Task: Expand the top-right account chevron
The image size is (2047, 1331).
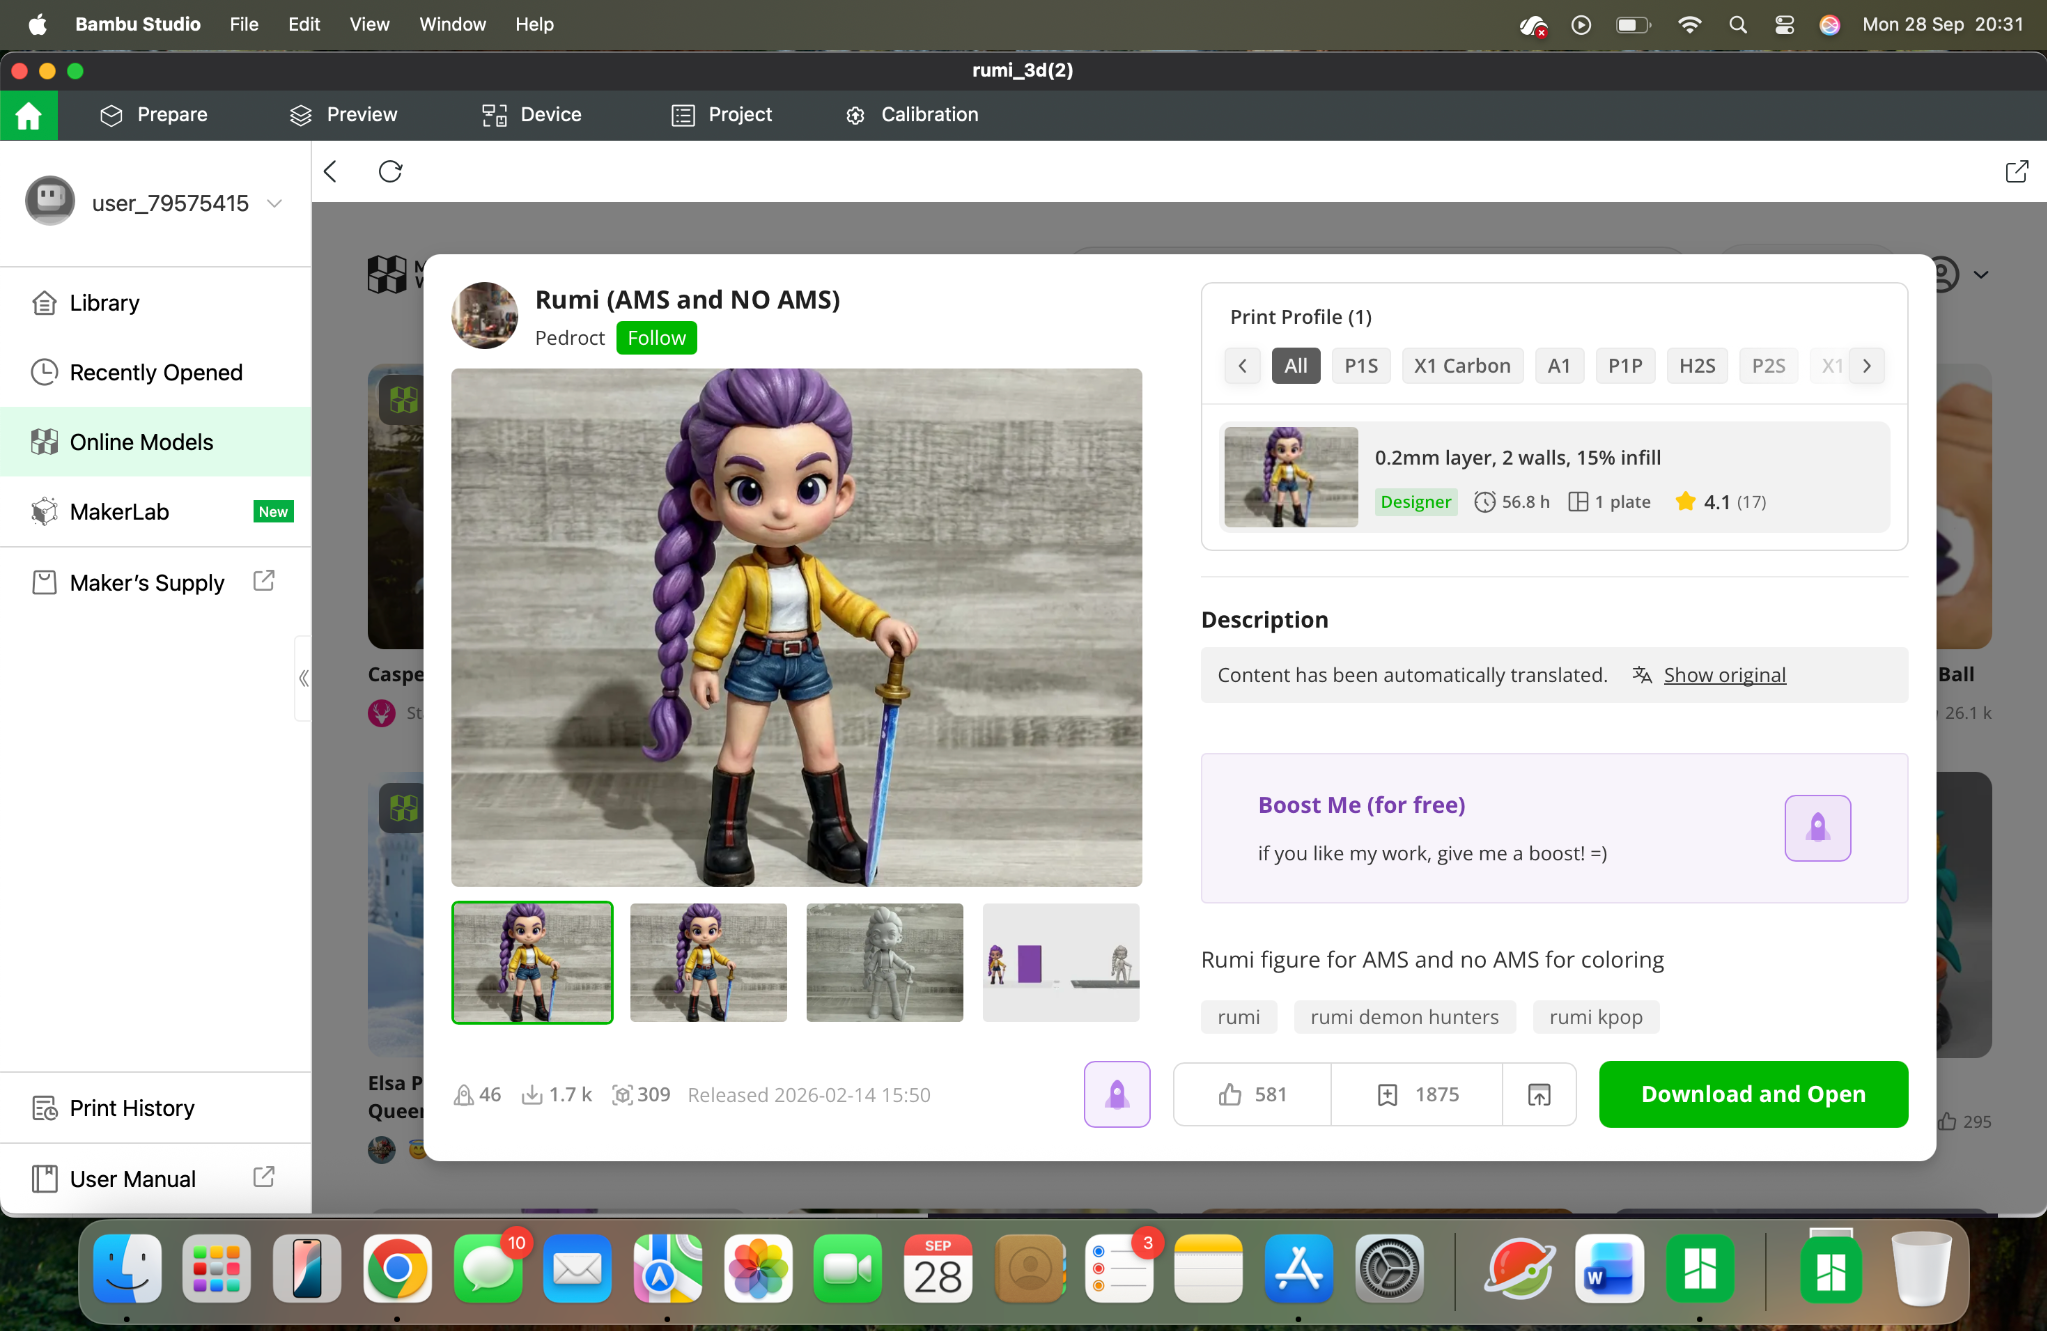Action: pyautogui.click(x=1980, y=274)
